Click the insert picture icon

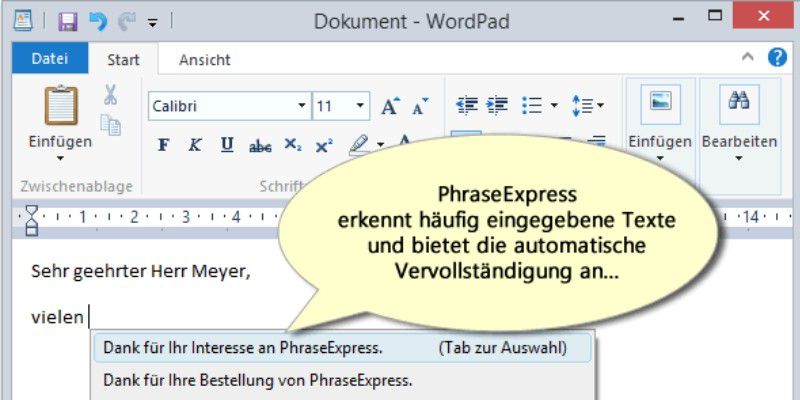(x=660, y=104)
